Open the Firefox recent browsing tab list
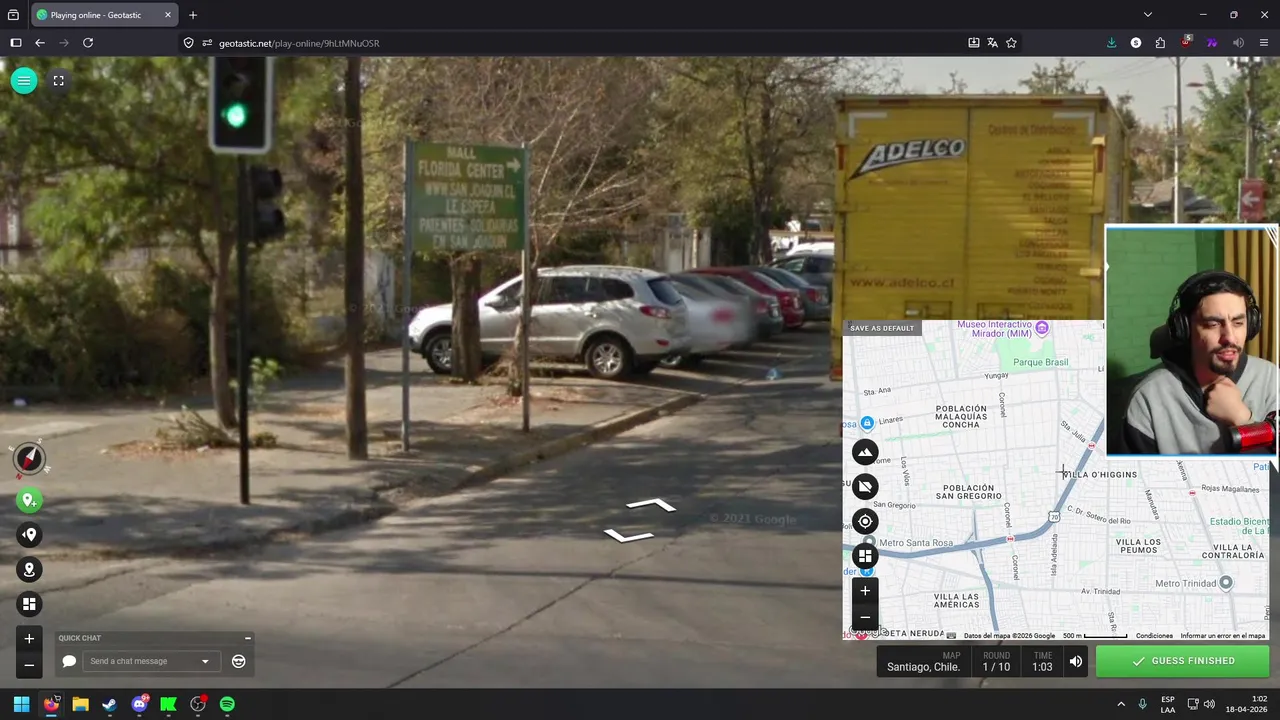This screenshot has width=1280, height=720. 13,15
